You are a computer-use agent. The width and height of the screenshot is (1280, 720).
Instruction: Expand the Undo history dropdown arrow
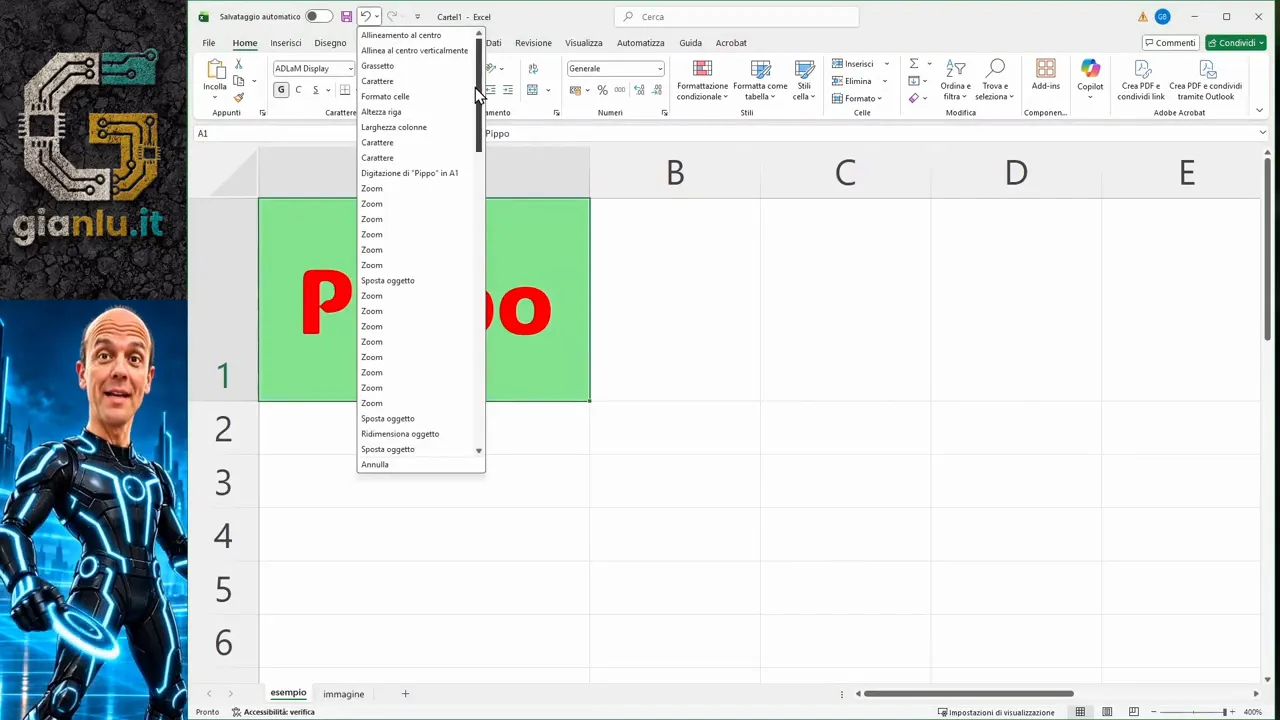377,17
